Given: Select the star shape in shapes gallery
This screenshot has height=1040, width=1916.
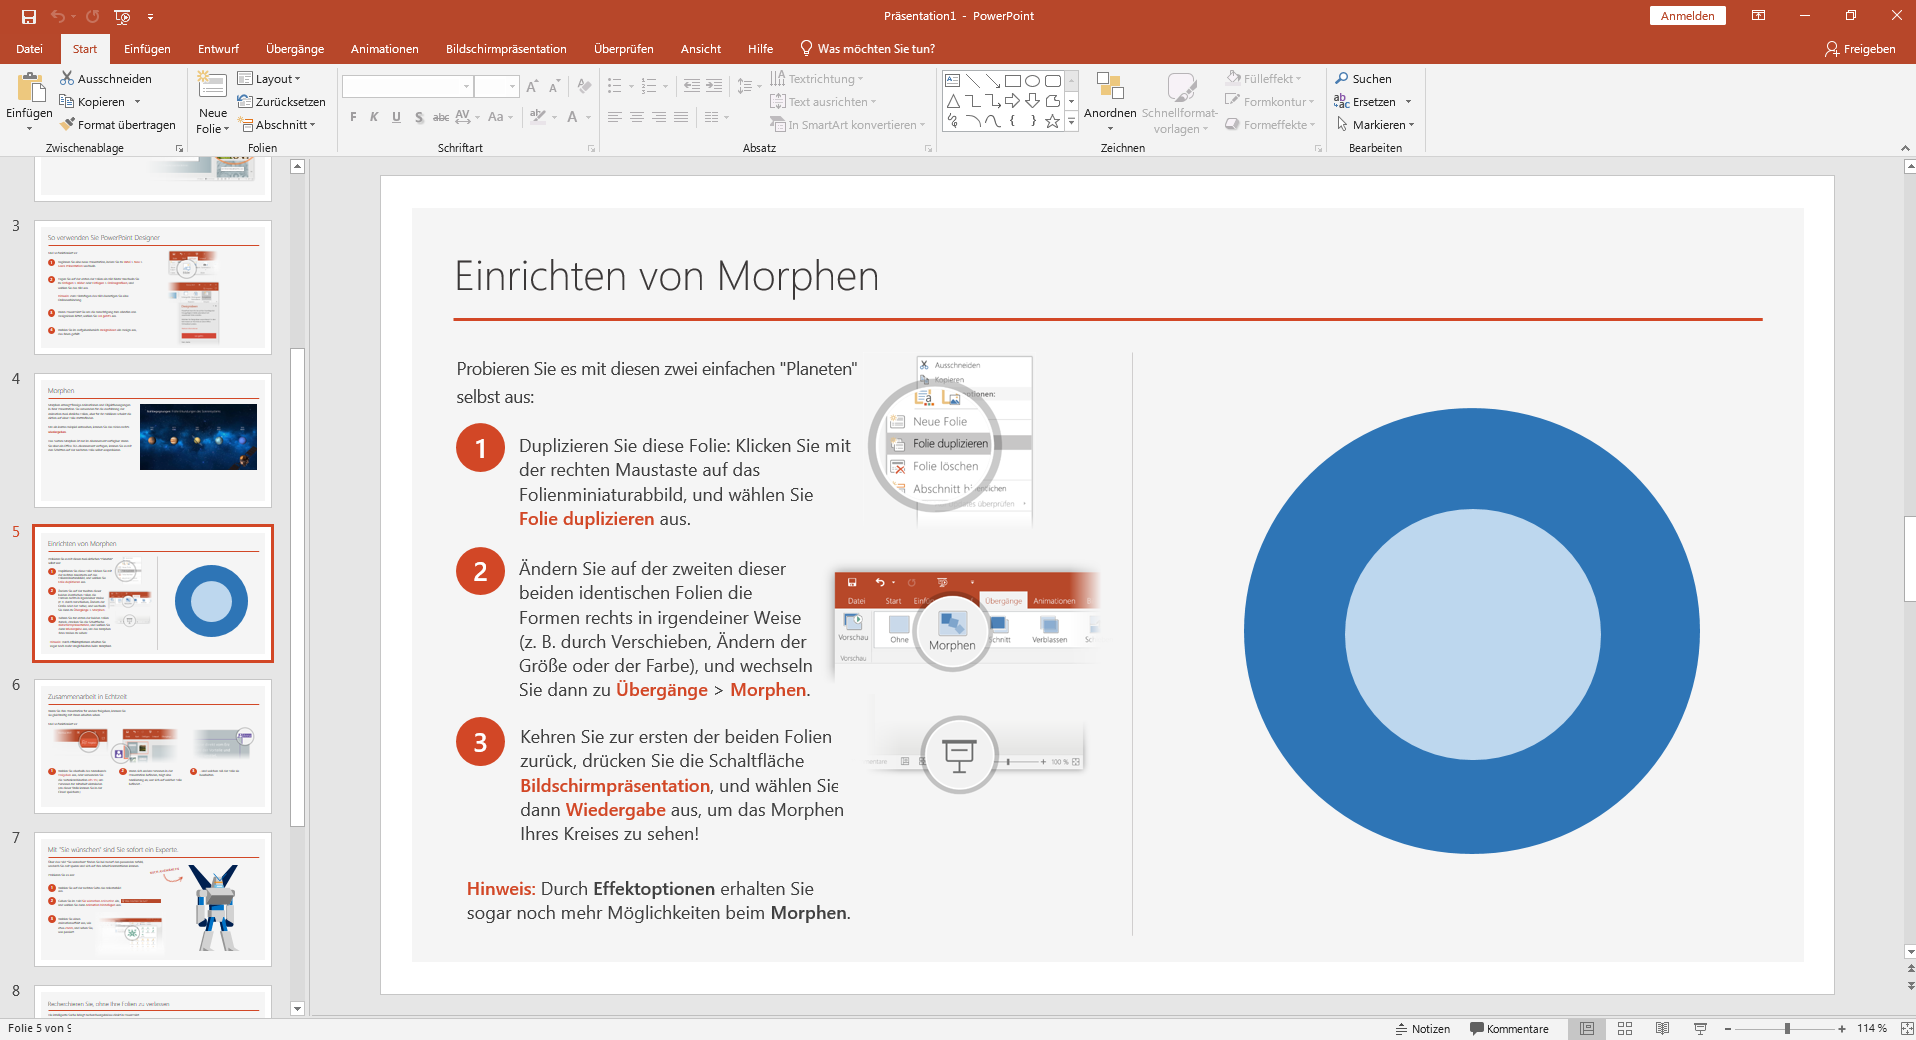Looking at the screenshot, I should pos(1052,121).
